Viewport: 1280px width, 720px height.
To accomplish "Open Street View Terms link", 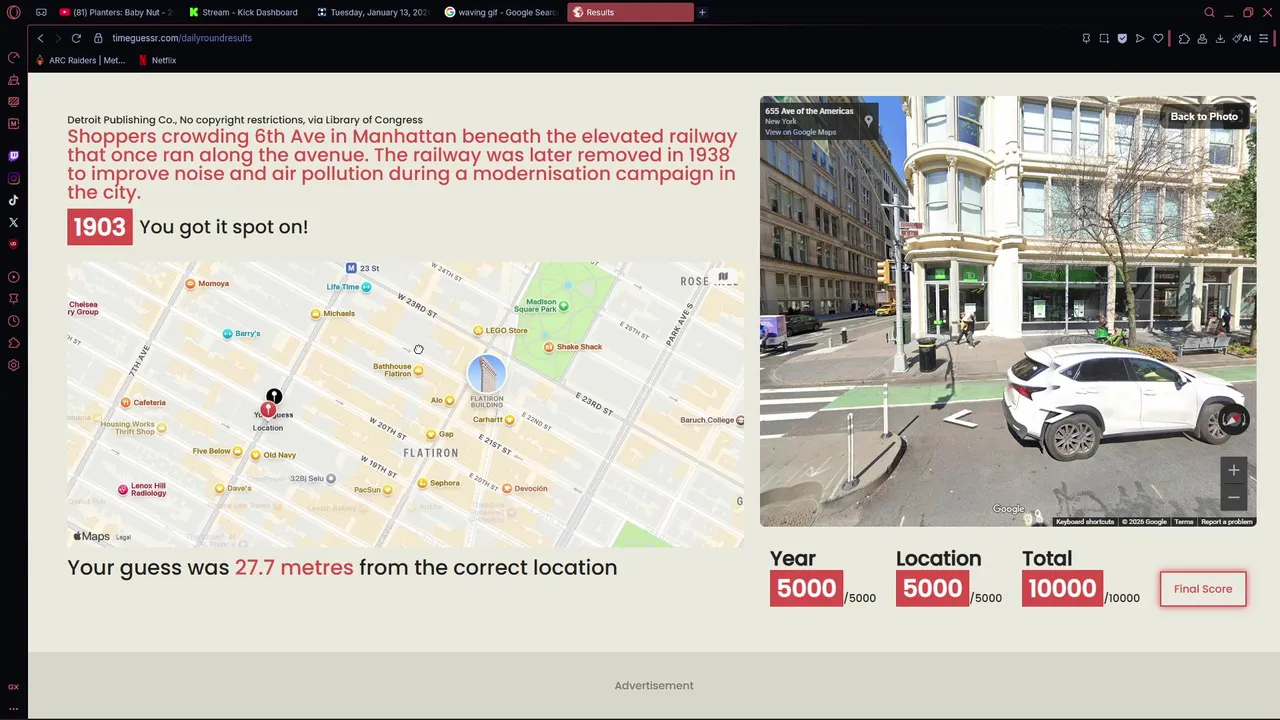I will click(x=1184, y=522).
